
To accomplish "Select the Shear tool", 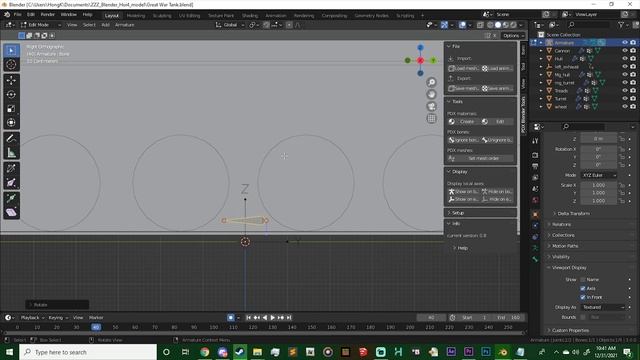I will (11, 212).
